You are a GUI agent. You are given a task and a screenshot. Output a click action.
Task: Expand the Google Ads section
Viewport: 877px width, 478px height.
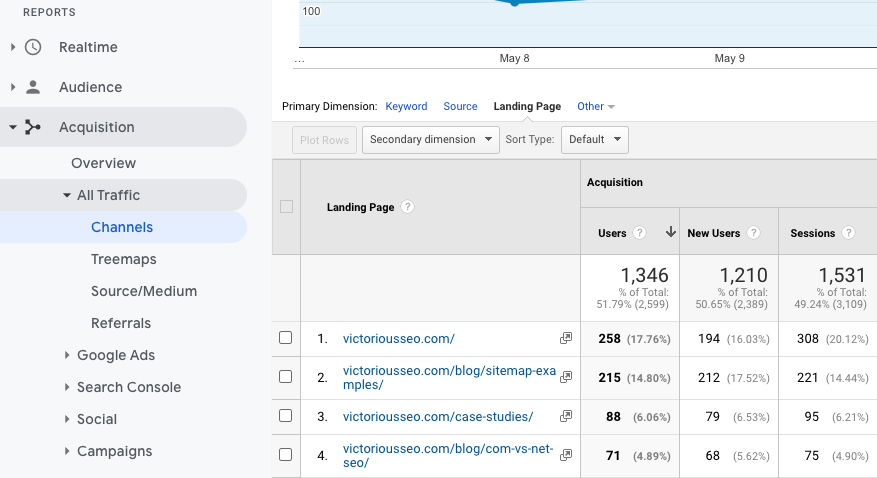67,355
